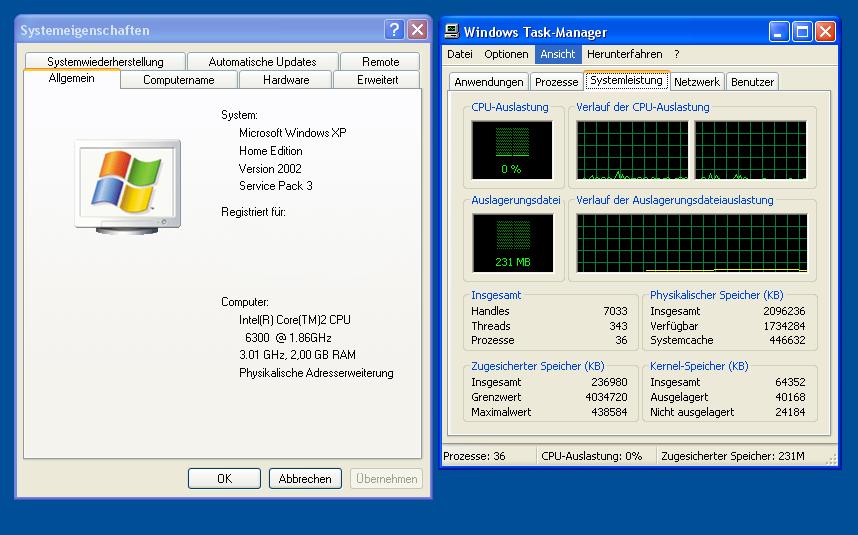The height and width of the screenshot is (535, 858).
Task: Click the 'Intel(R) Core(TM)2 CPU' text
Action: [x=294, y=319]
